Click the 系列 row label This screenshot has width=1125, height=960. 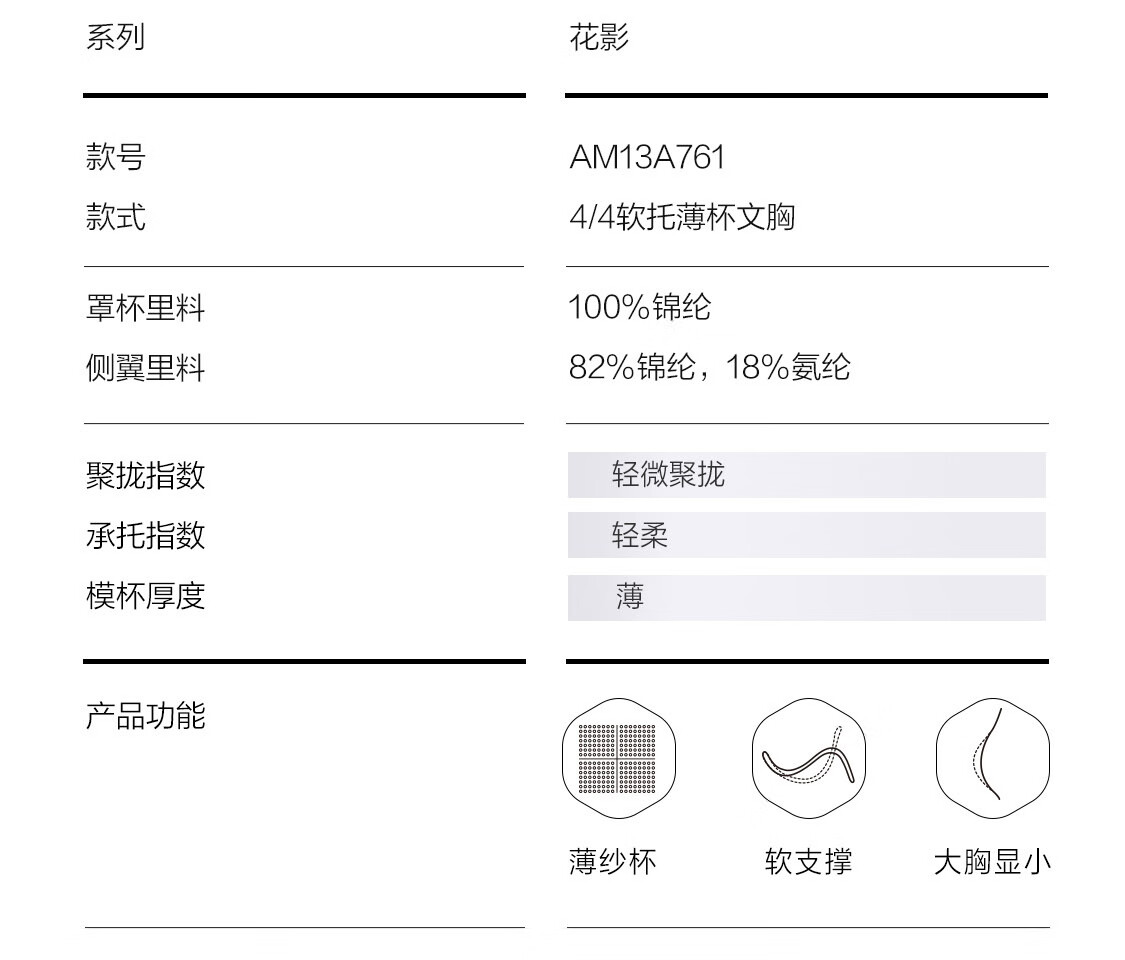point(116,37)
